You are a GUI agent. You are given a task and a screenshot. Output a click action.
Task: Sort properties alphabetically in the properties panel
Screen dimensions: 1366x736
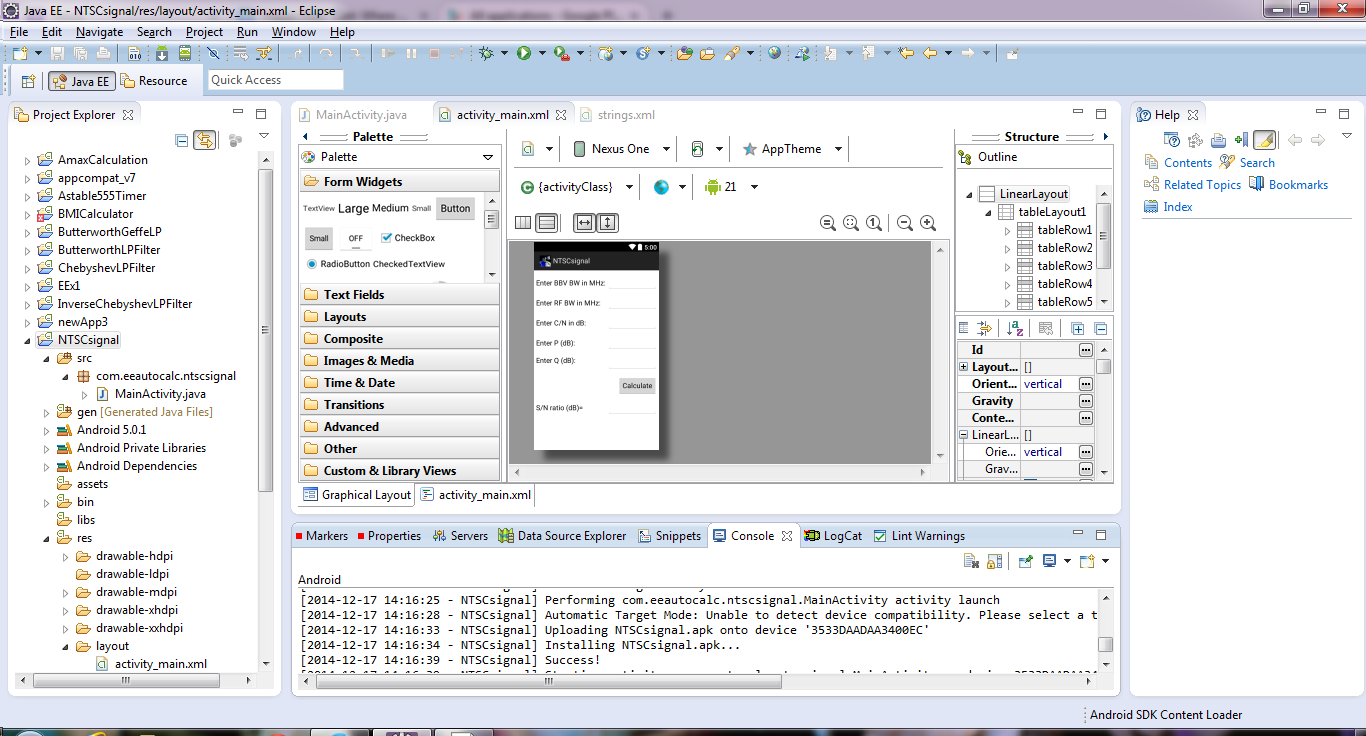point(1015,328)
